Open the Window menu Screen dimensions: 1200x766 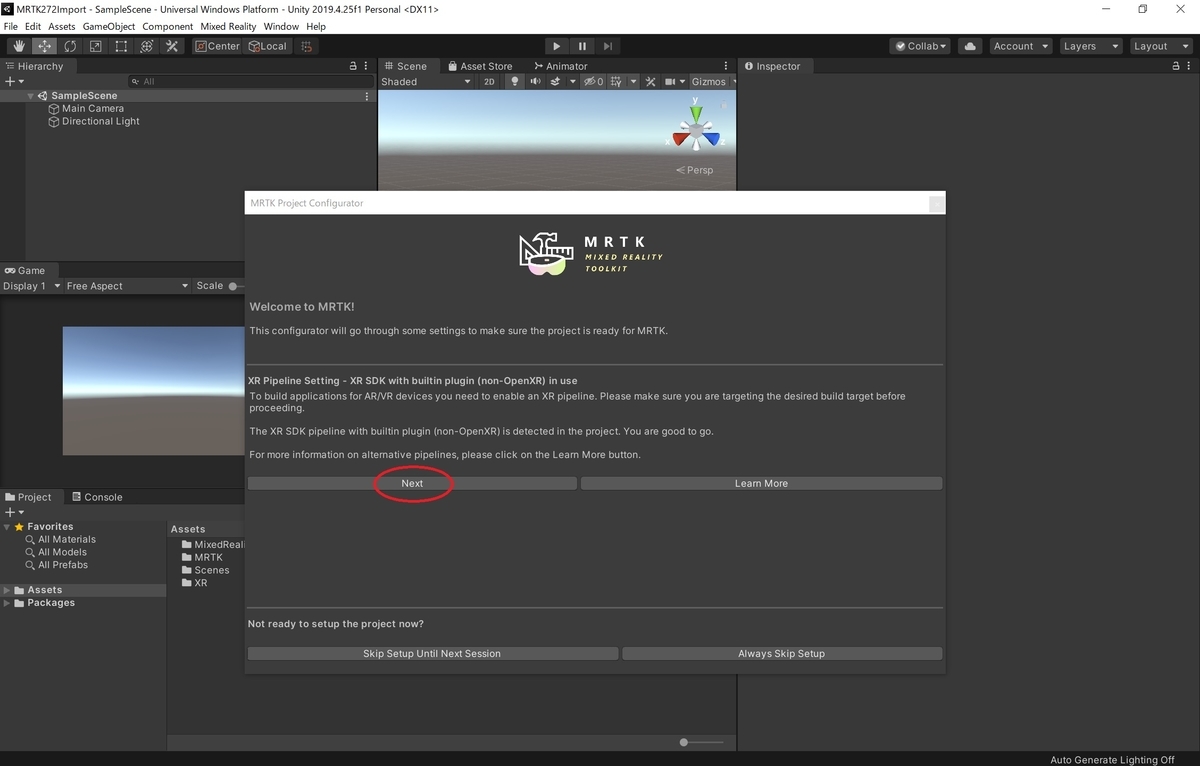(281, 26)
